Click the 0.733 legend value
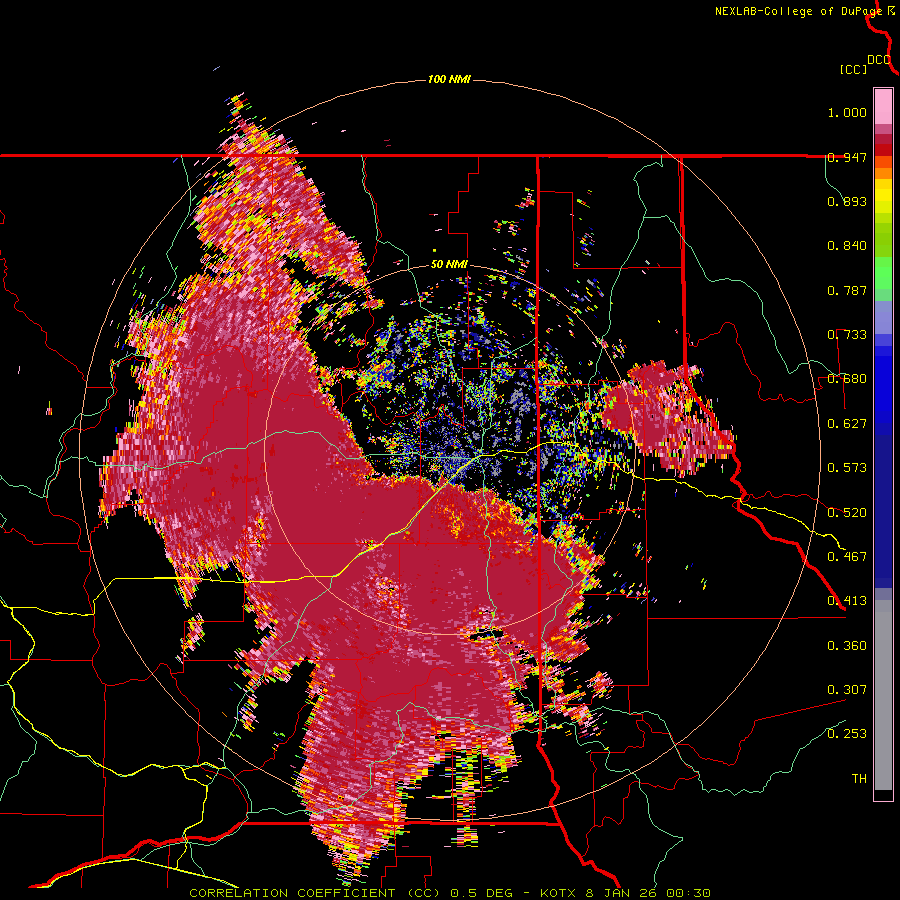 click(847, 335)
